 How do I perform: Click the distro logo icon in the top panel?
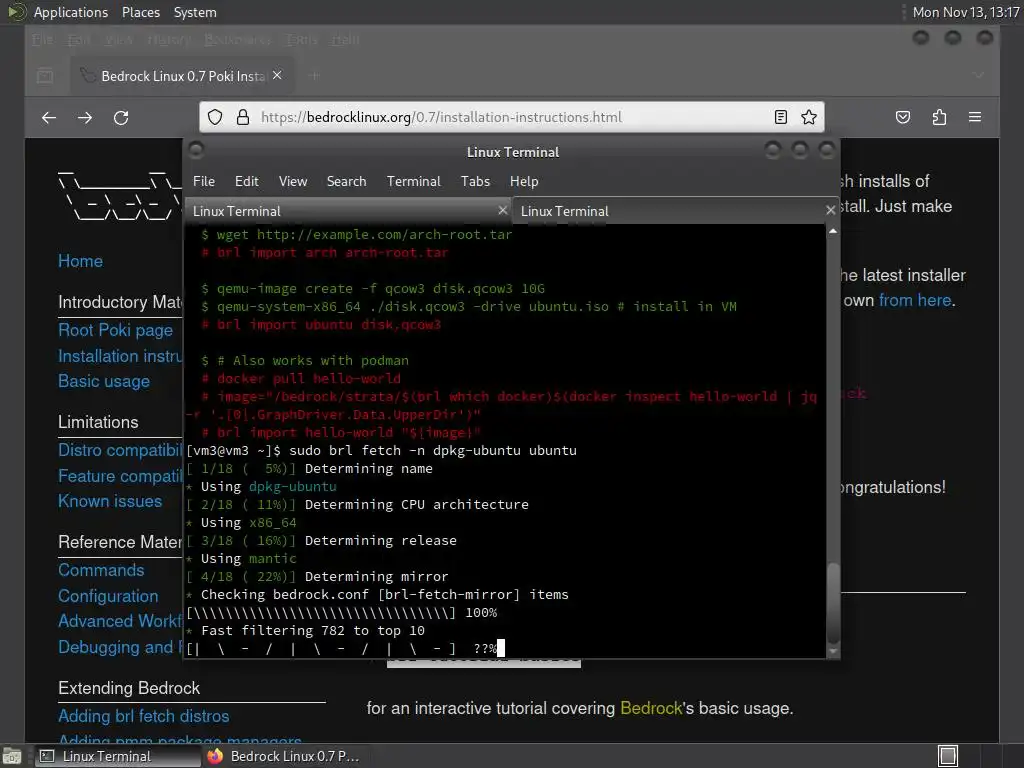[x=16, y=12]
